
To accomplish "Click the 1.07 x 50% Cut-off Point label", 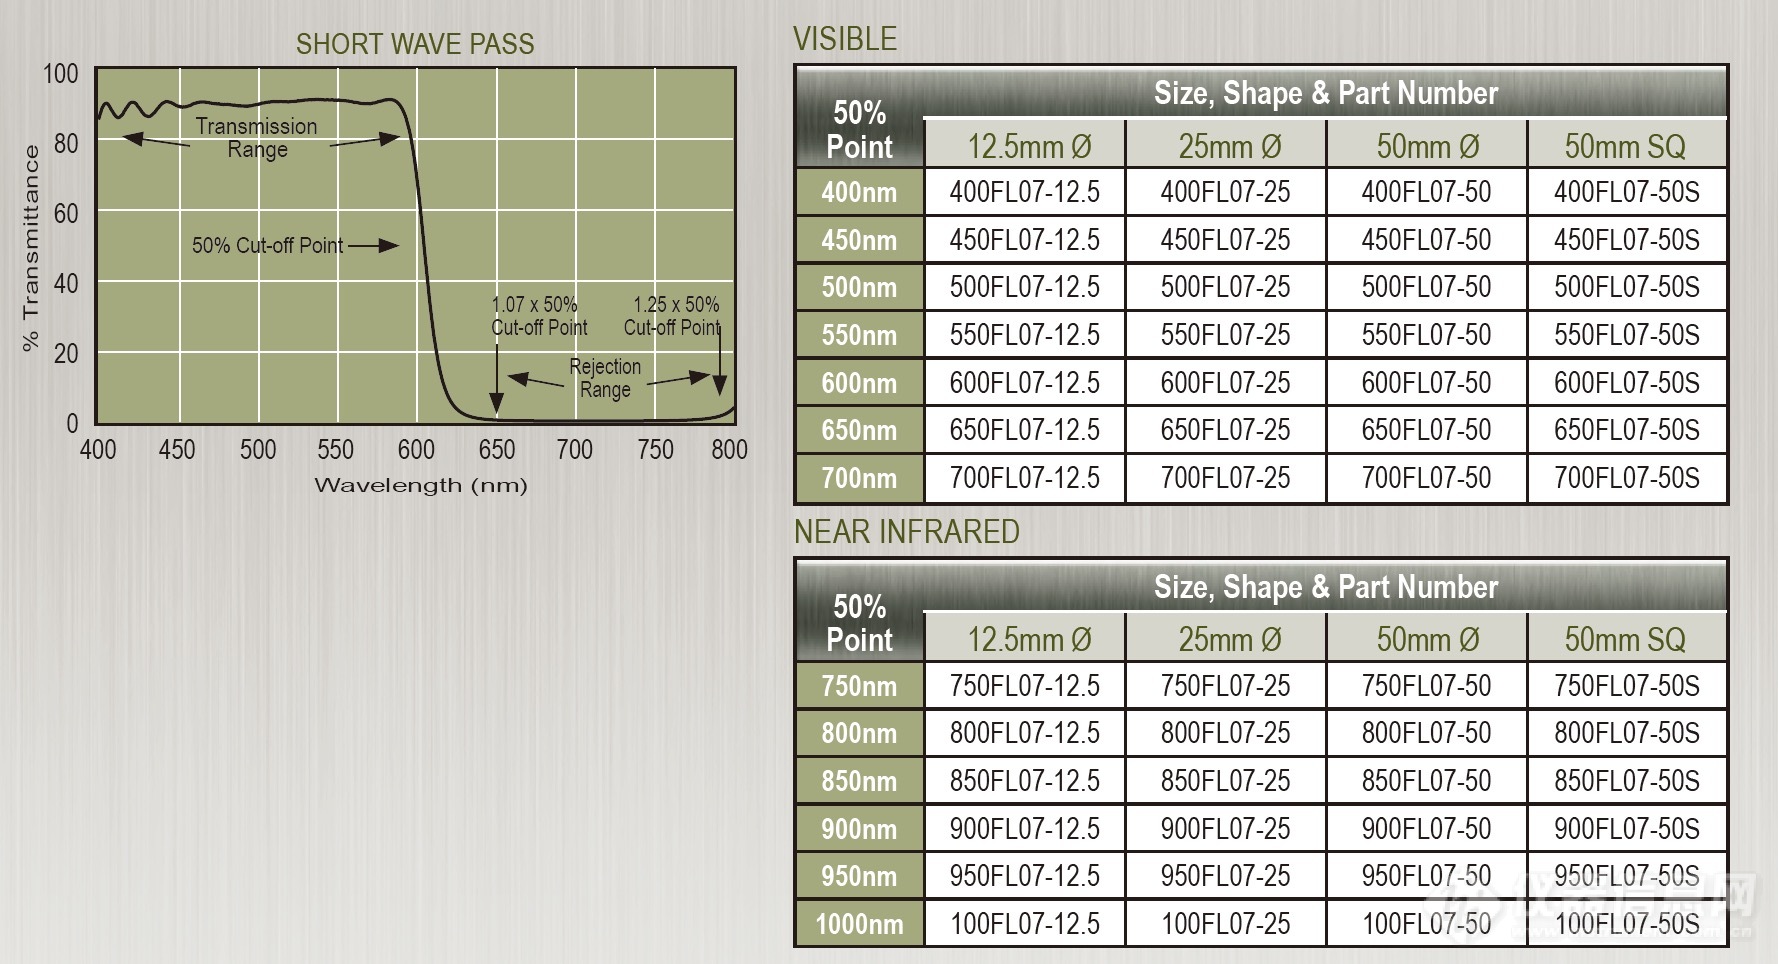I will (539, 316).
